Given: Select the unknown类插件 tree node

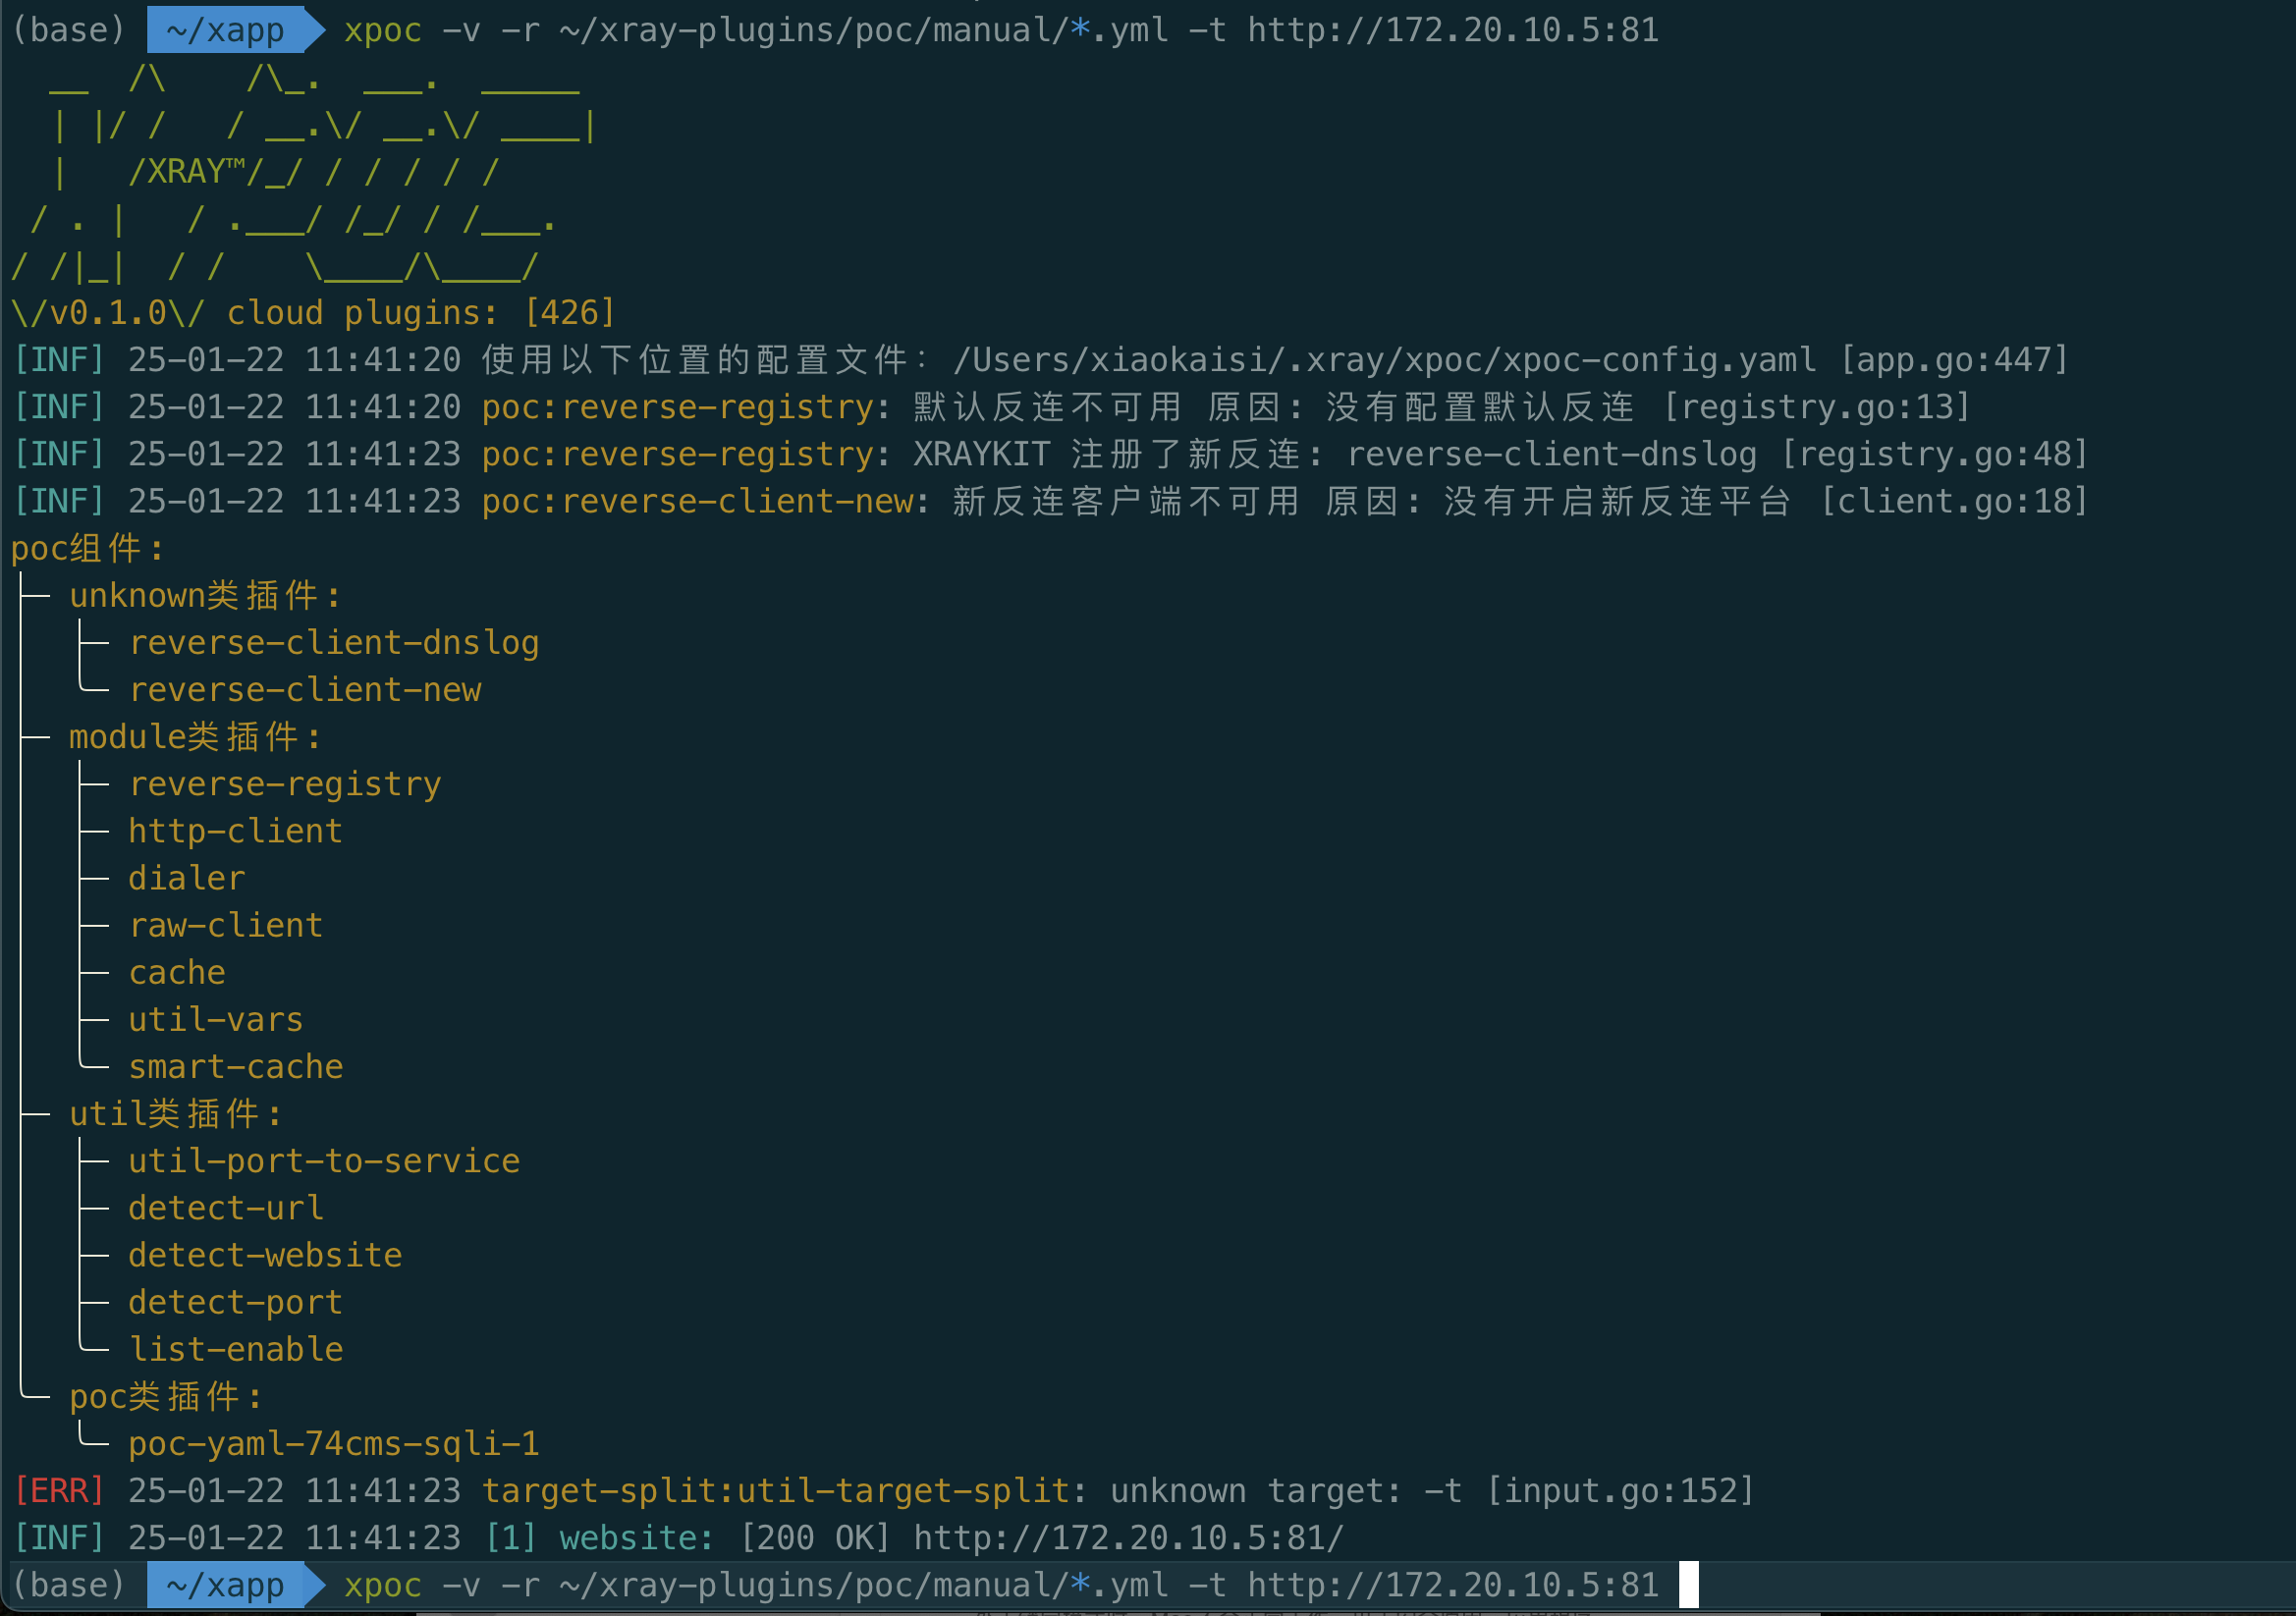Looking at the screenshot, I should point(205,596).
